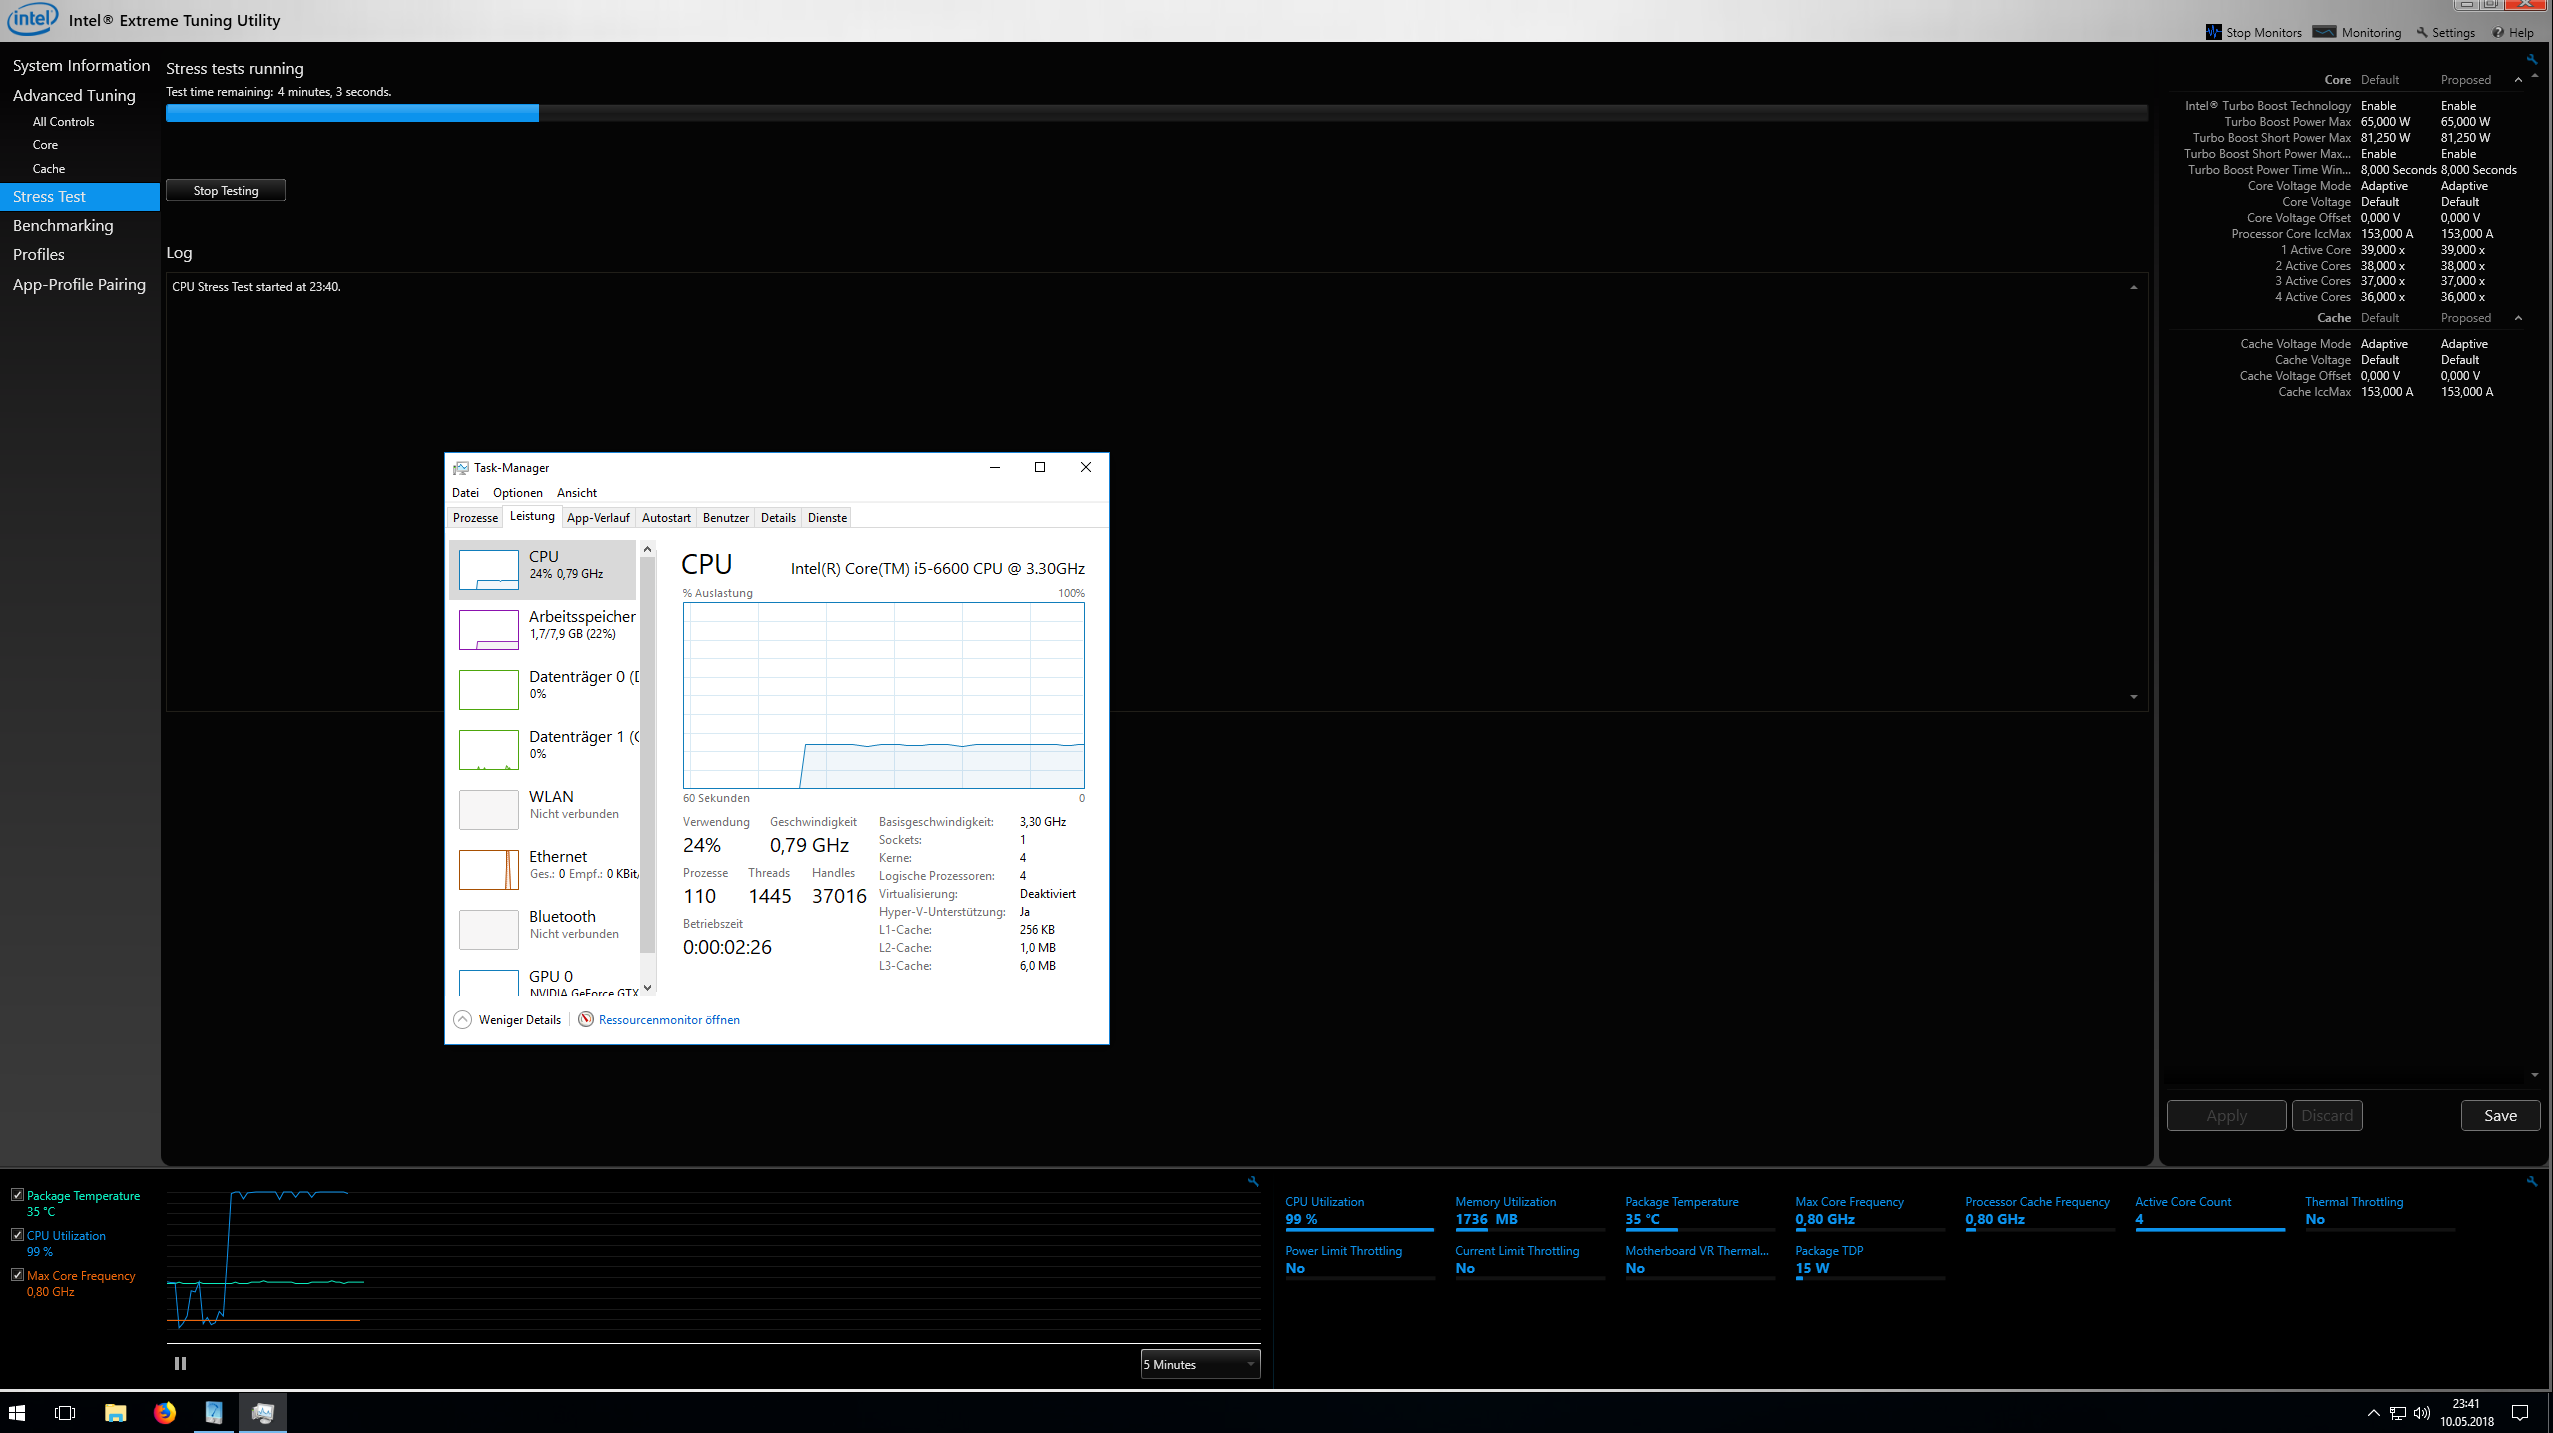The image size is (2553, 1433).
Task: Pause the monitoring graph
Action: tap(180, 1363)
